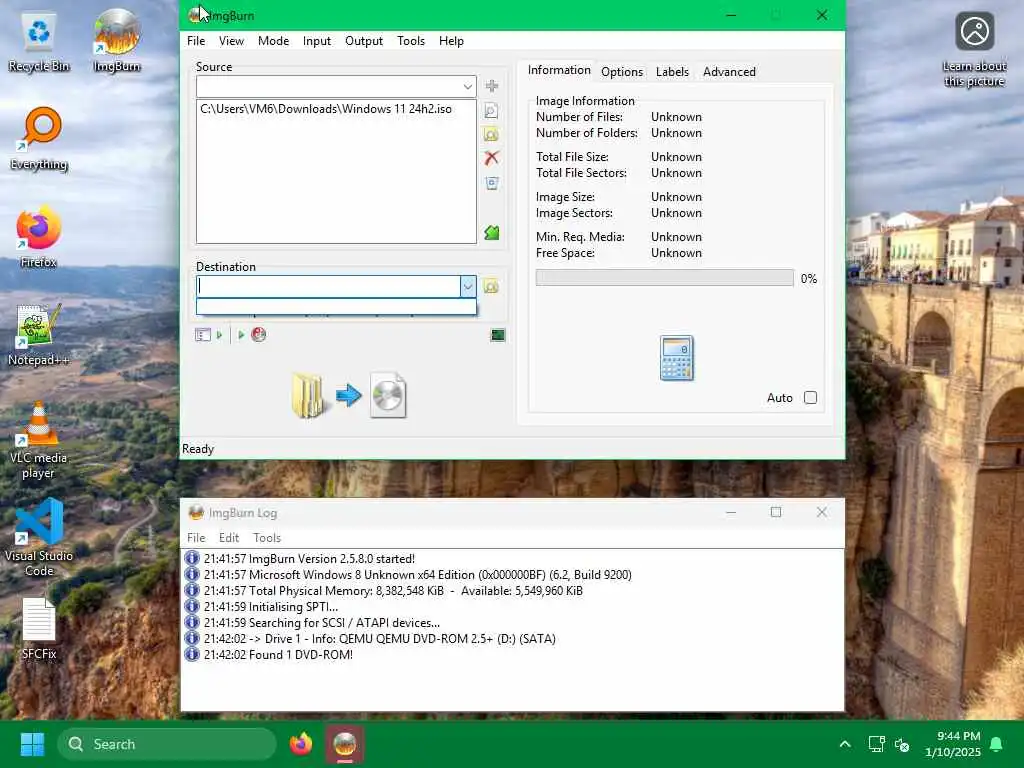Viewport: 1024px width, 768px height.
Task: Remove selected source item with red X
Action: pos(492,158)
